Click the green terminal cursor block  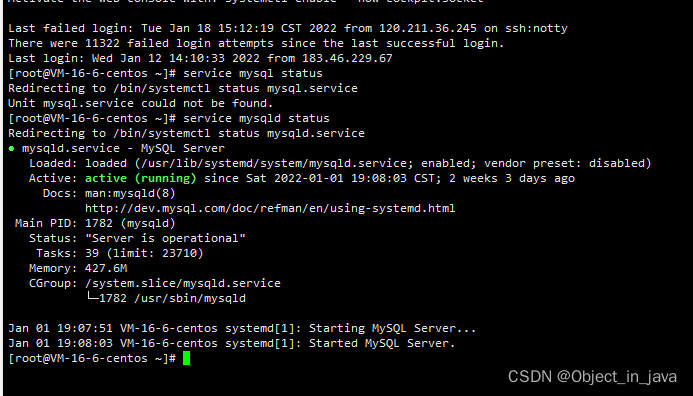[187, 358]
